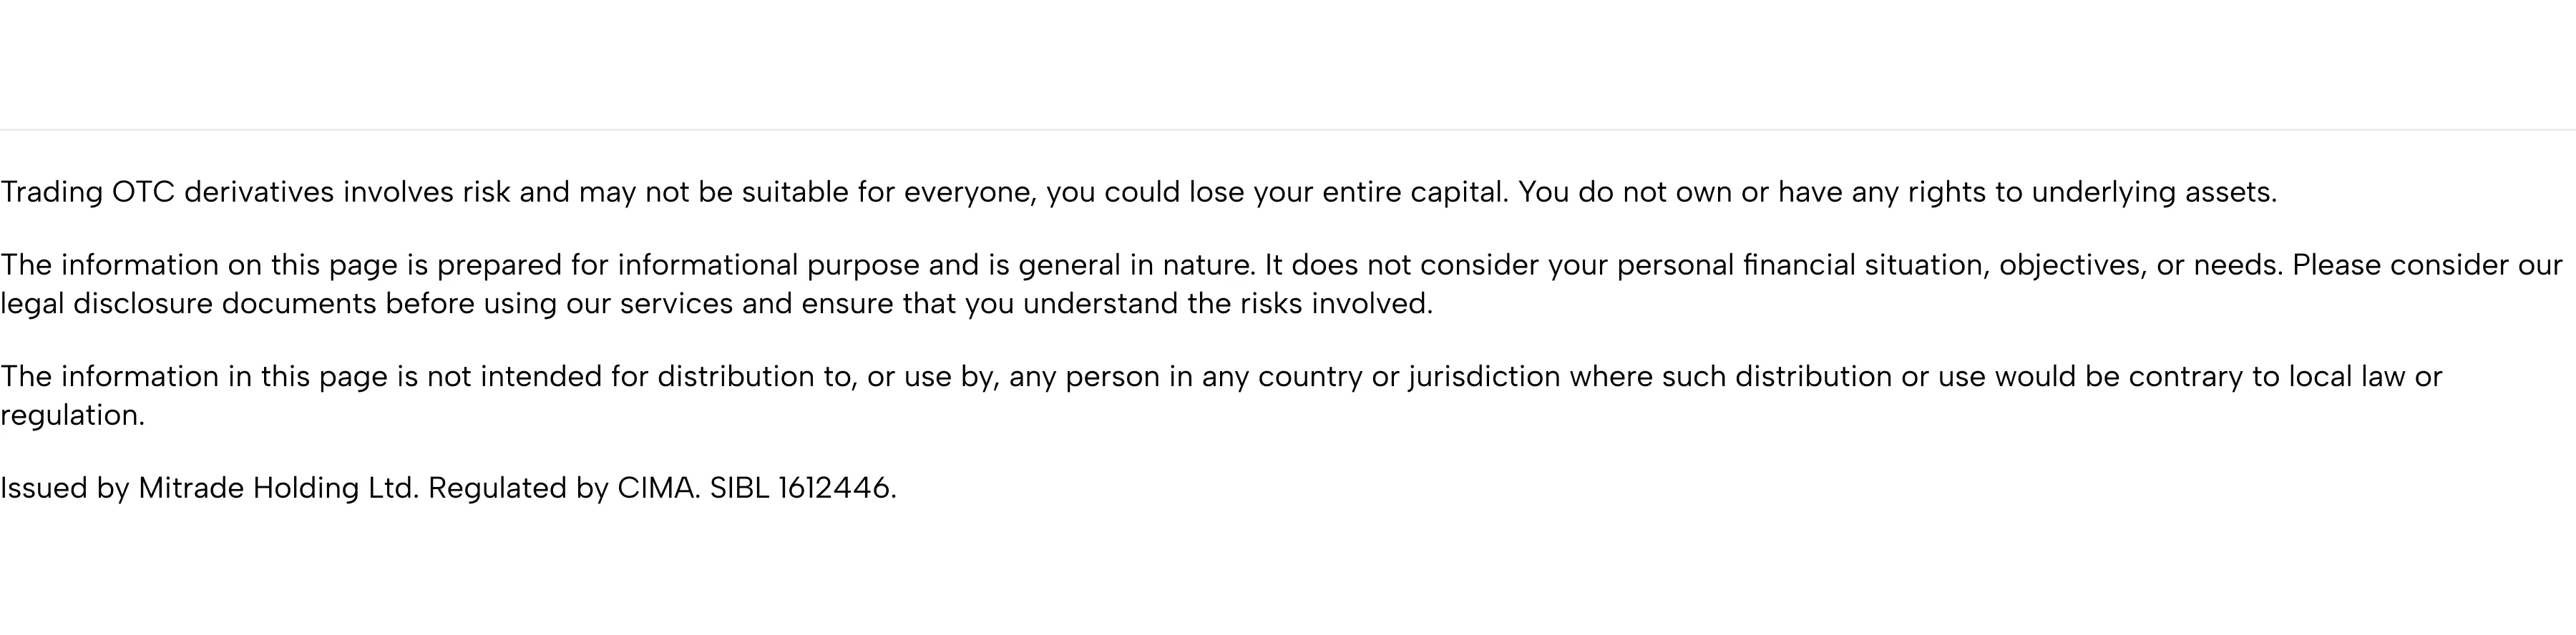Screen dimensions: 2576x635
Task: Click the word "regulation." on its own line
Action: 72,415
